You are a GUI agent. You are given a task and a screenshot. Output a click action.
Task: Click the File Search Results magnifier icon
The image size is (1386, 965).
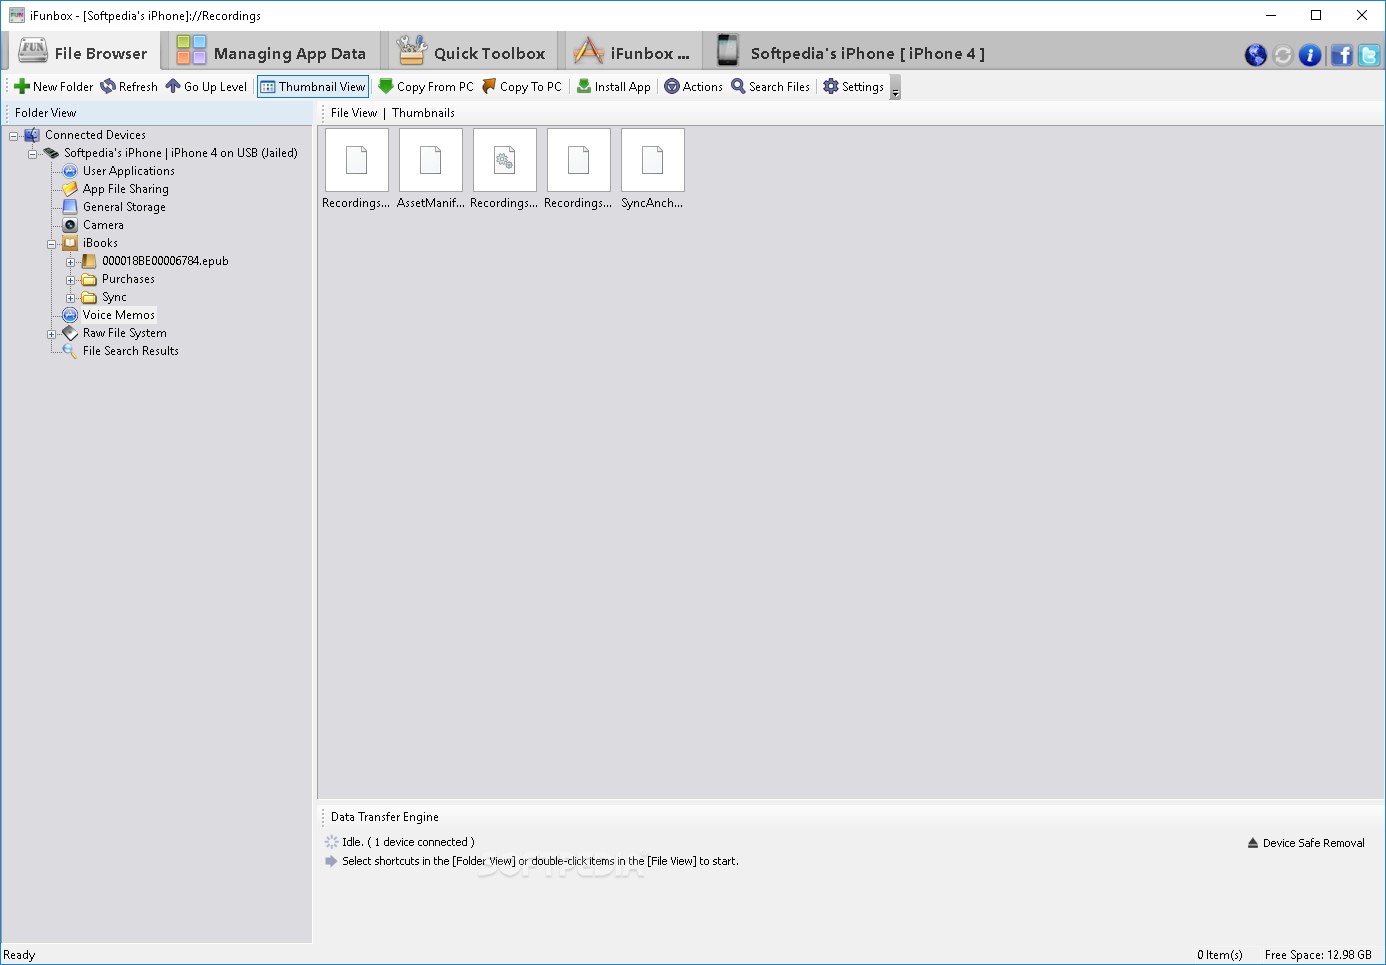point(70,351)
